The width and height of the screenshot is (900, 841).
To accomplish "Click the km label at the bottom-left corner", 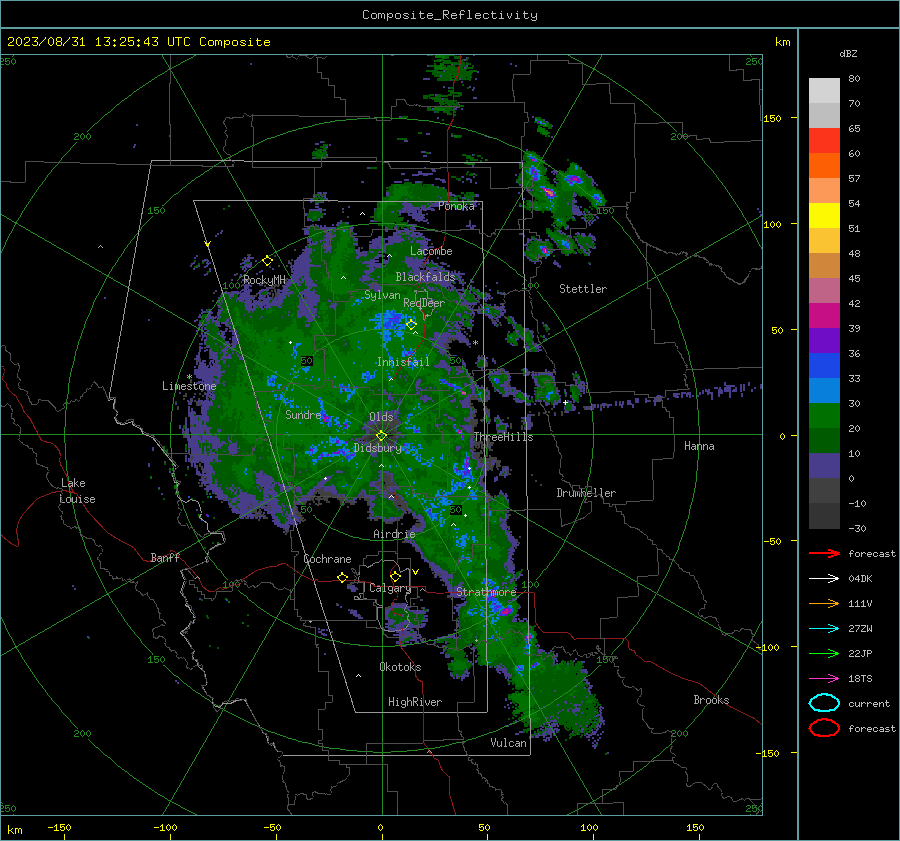I will 14,830.
